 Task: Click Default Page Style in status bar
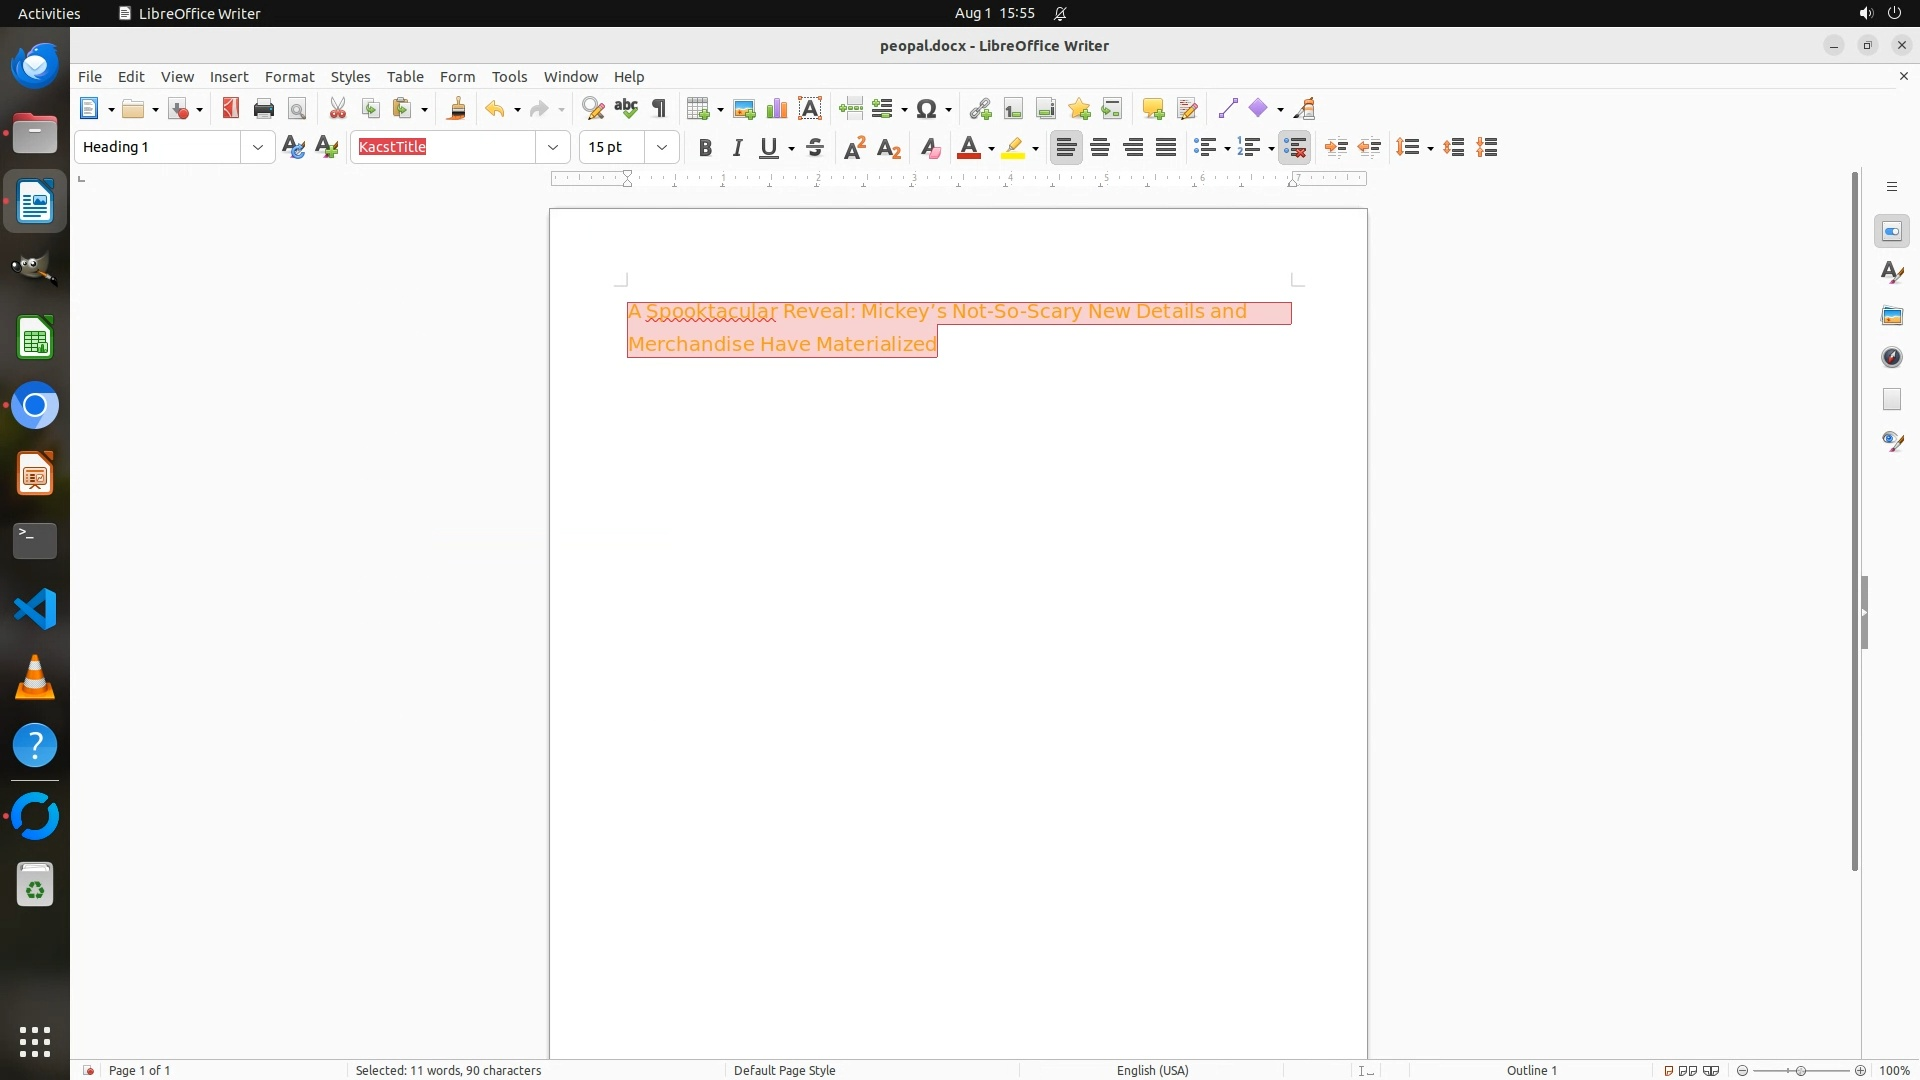(x=784, y=1070)
